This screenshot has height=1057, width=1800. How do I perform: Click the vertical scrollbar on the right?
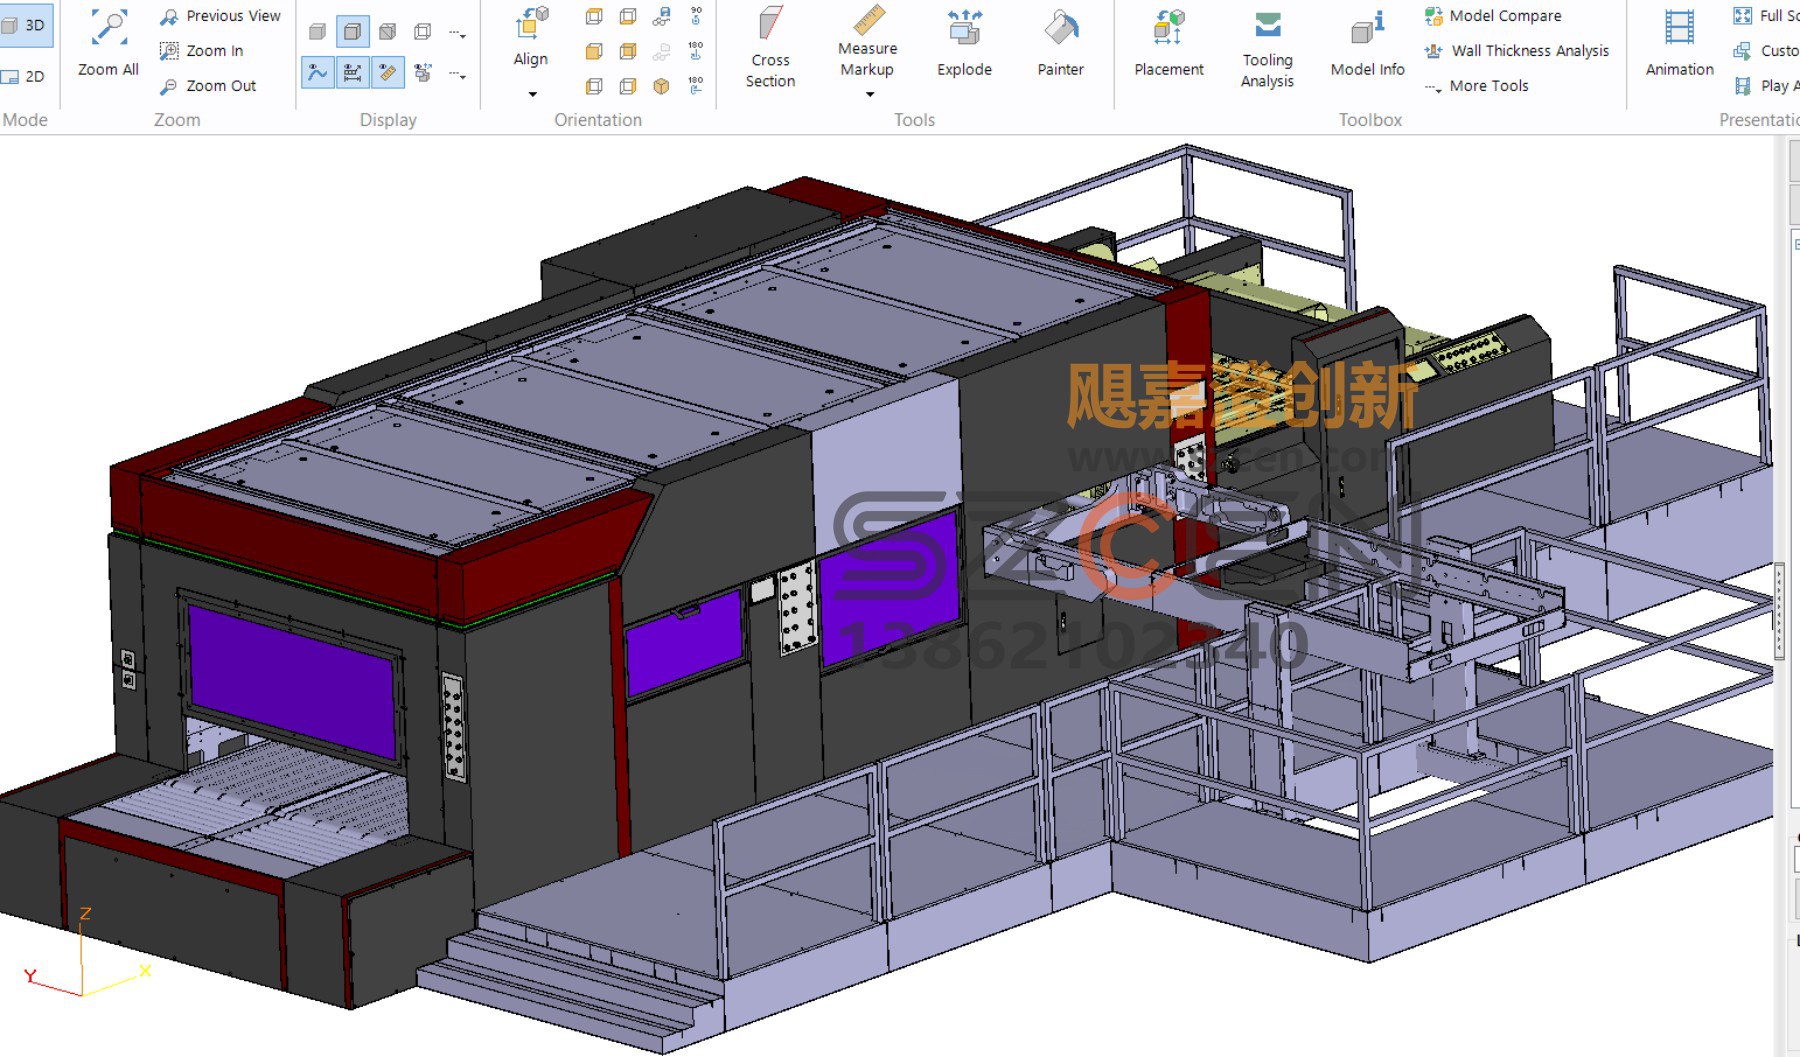pyautogui.click(x=1780, y=611)
